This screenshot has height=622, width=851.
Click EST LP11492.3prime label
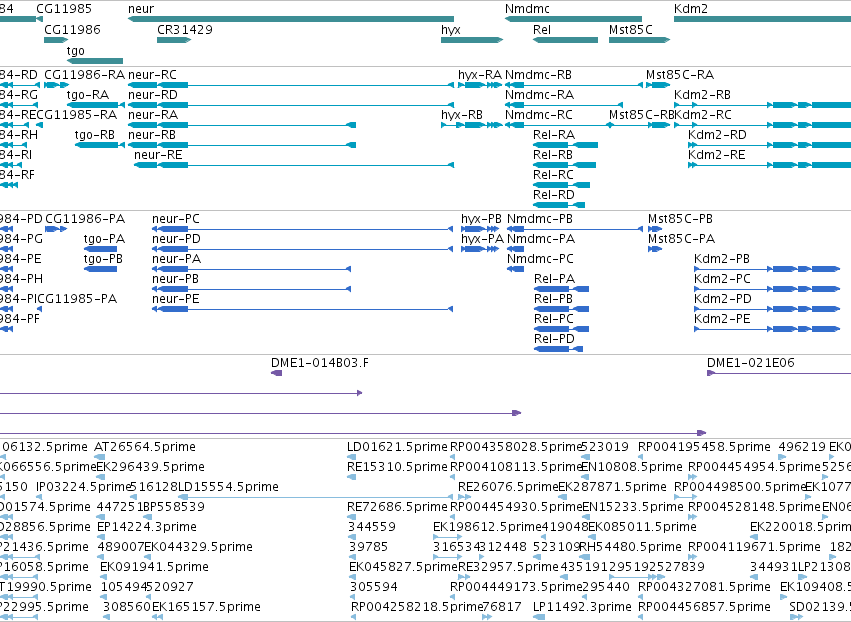point(582,607)
